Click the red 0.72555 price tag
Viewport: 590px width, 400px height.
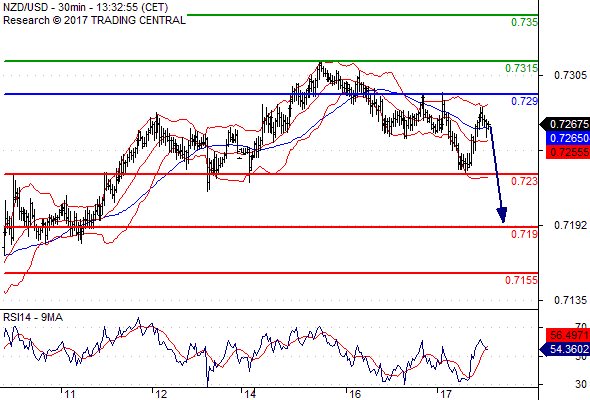[568, 152]
